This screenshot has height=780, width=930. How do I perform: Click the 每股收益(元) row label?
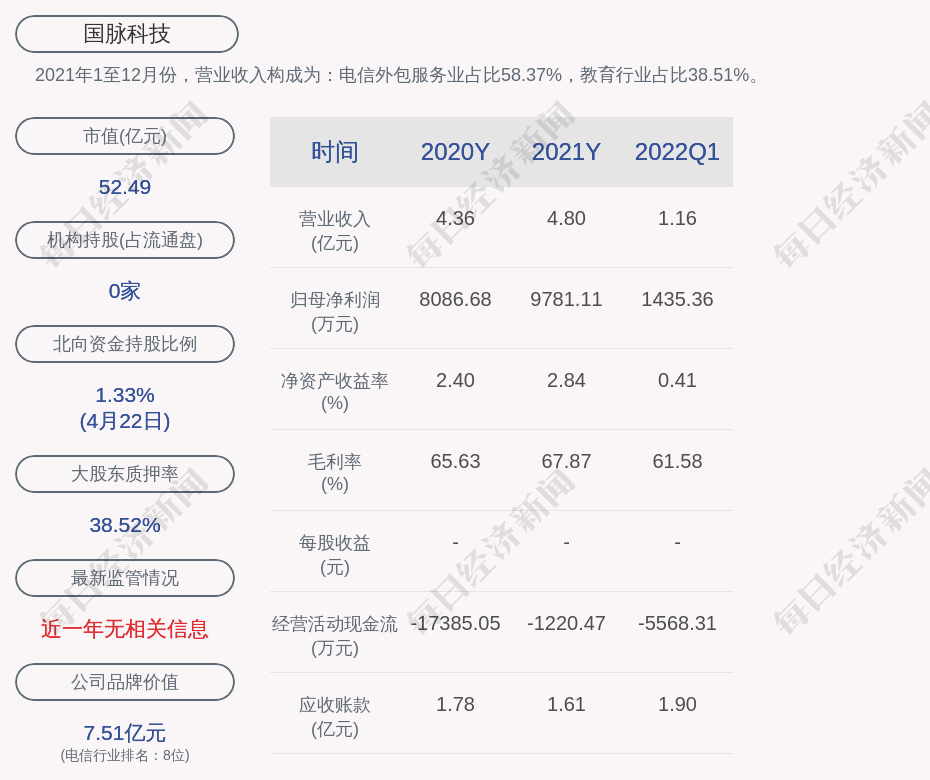335,555
